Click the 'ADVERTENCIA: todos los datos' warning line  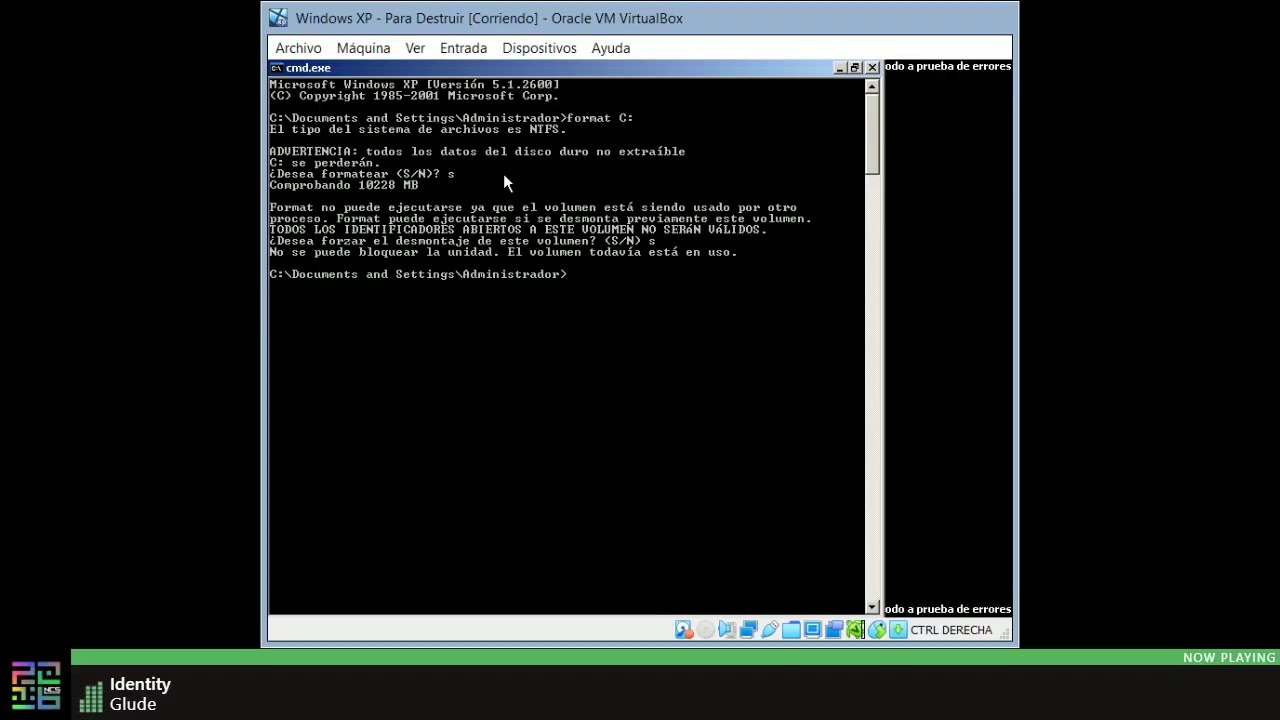(477, 152)
